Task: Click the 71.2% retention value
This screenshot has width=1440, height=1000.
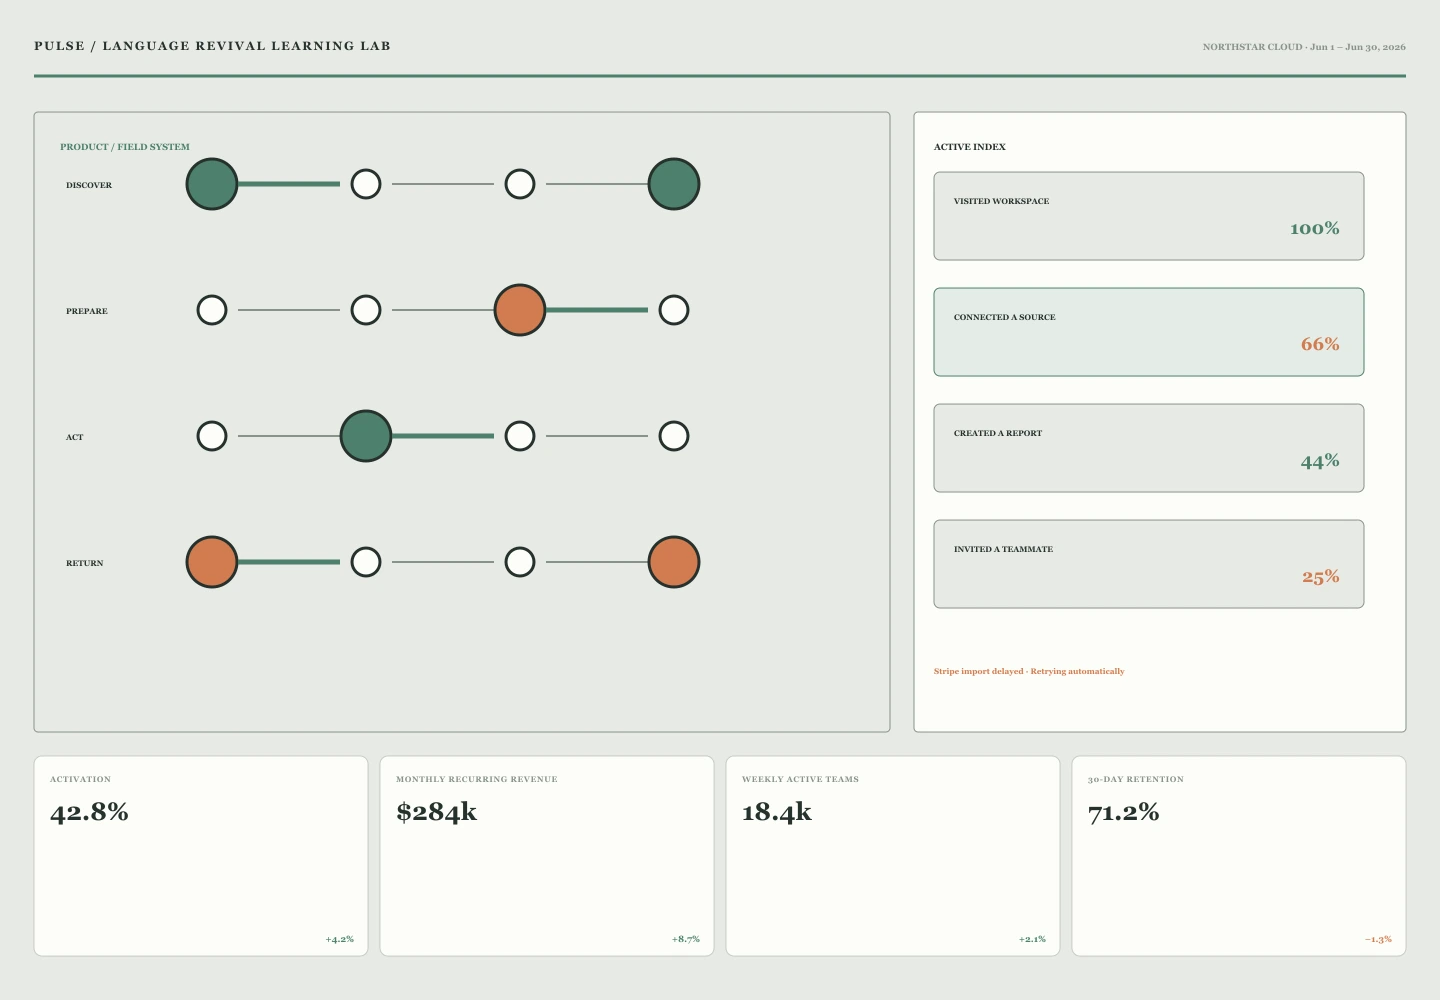Action: click(x=1123, y=812)
